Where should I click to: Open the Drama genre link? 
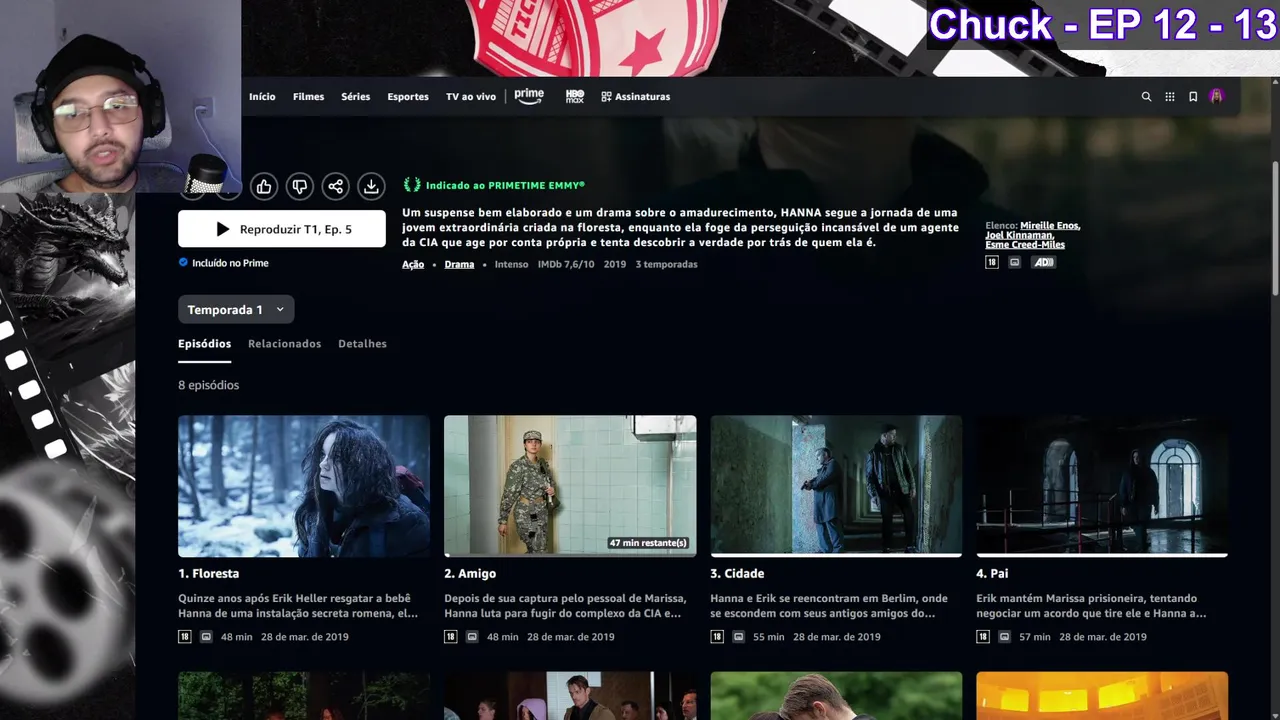(x=459, y=265)
